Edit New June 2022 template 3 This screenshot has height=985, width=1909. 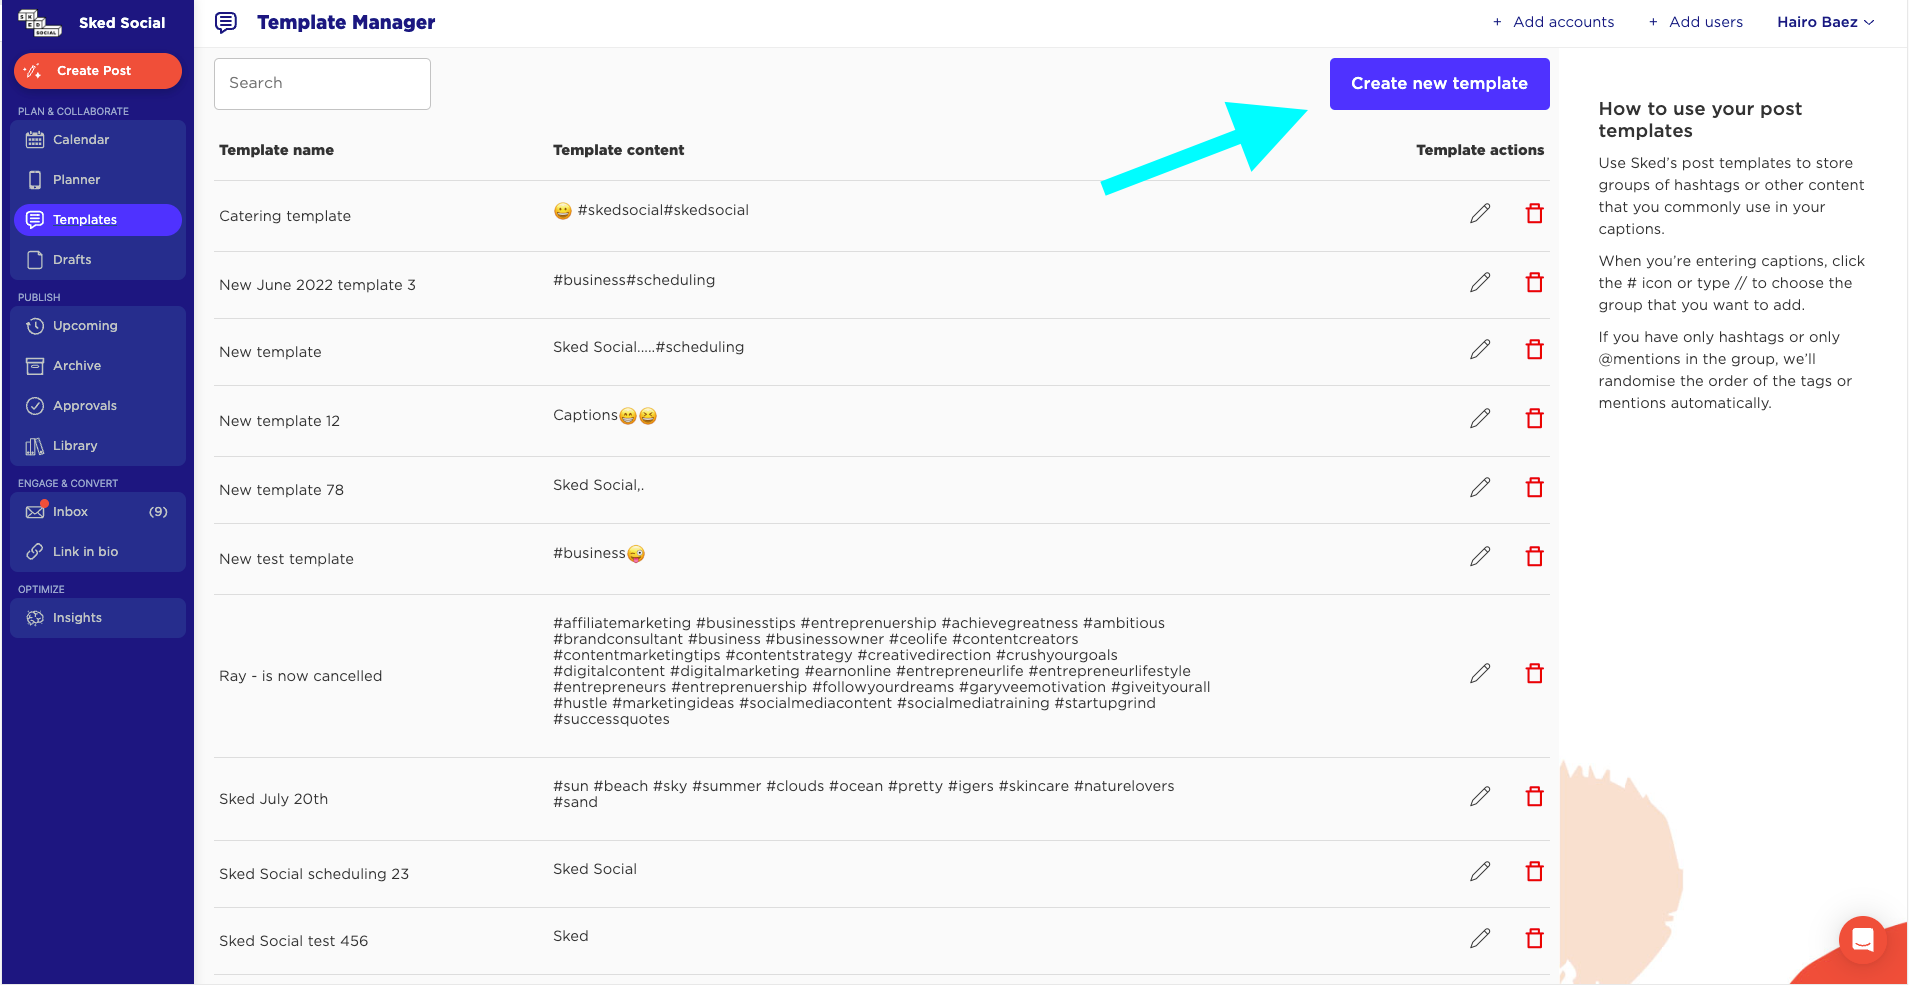click(1480, 282)
